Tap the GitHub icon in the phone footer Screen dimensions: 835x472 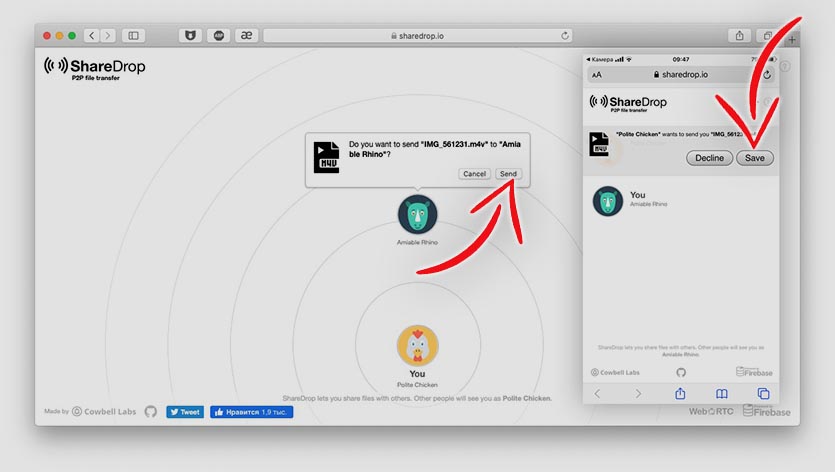(681, 372)
